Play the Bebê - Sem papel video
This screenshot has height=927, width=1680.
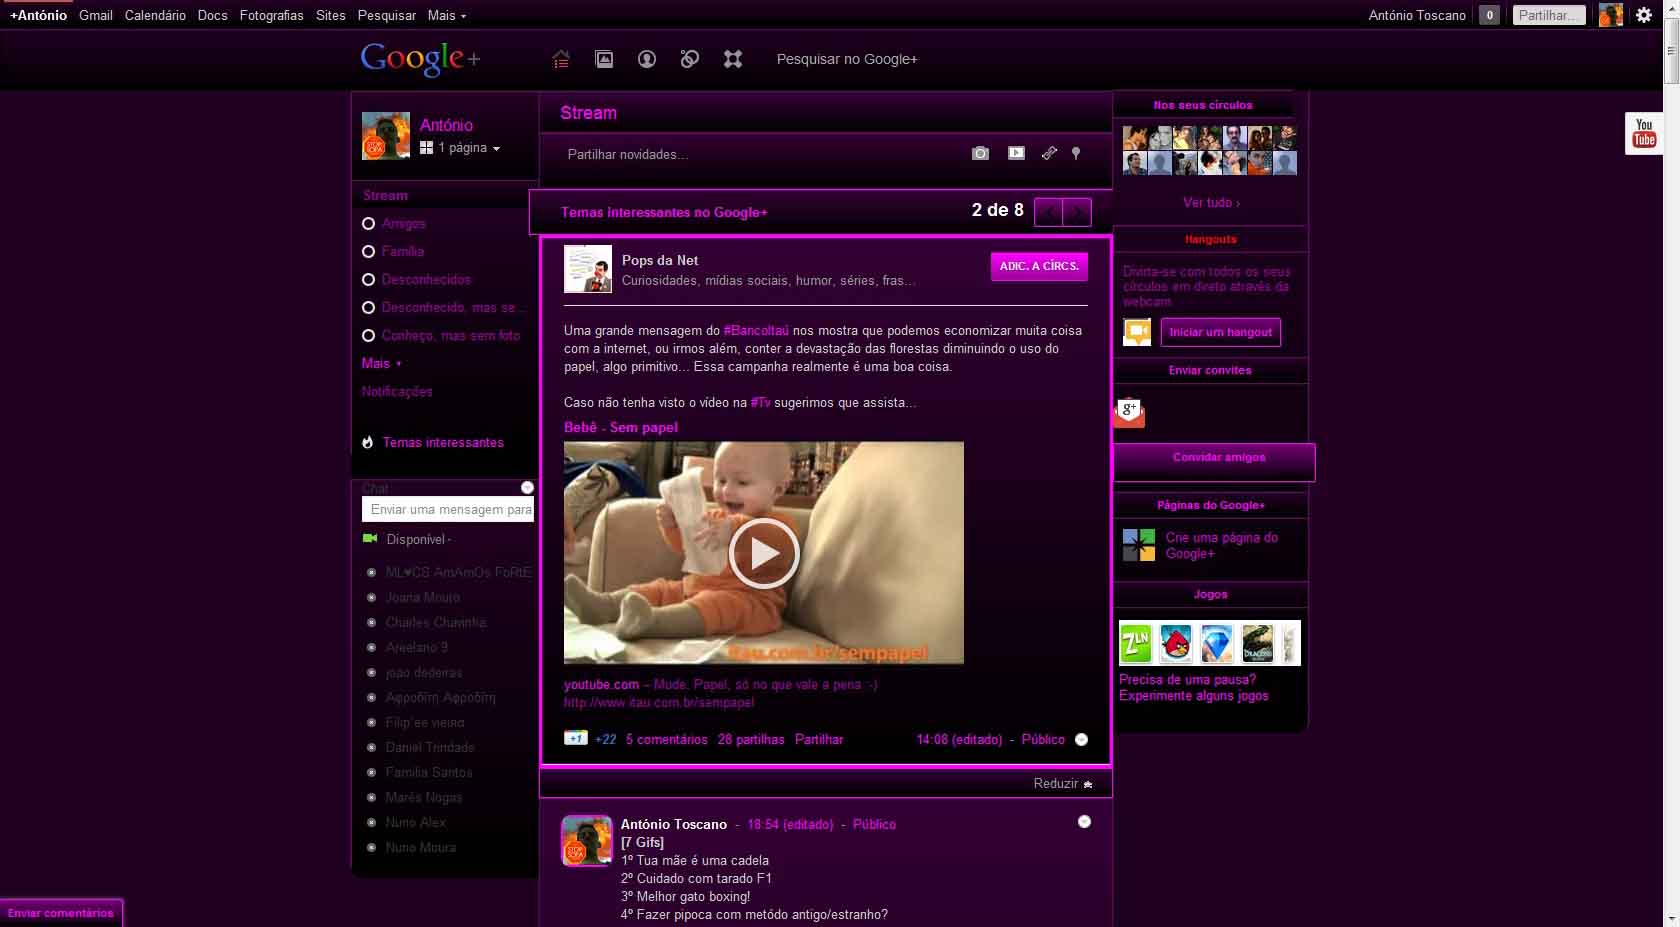(764, 553)
